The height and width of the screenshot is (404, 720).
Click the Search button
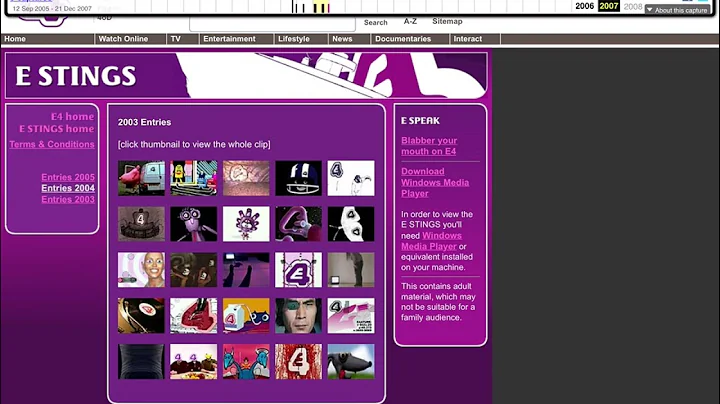pyautogui.click(x=376, y=22)
